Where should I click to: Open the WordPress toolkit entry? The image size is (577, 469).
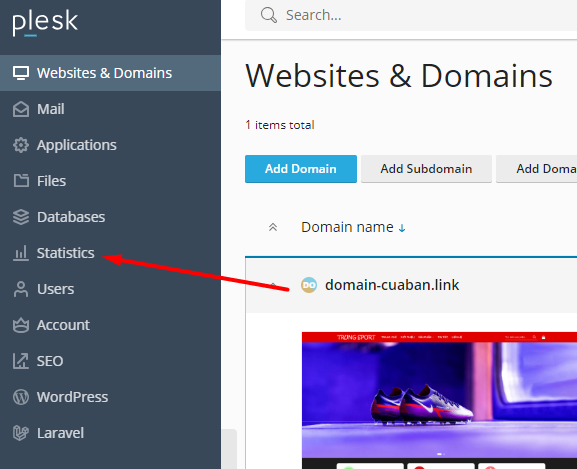pyautogui.click(x=110, y=397)
